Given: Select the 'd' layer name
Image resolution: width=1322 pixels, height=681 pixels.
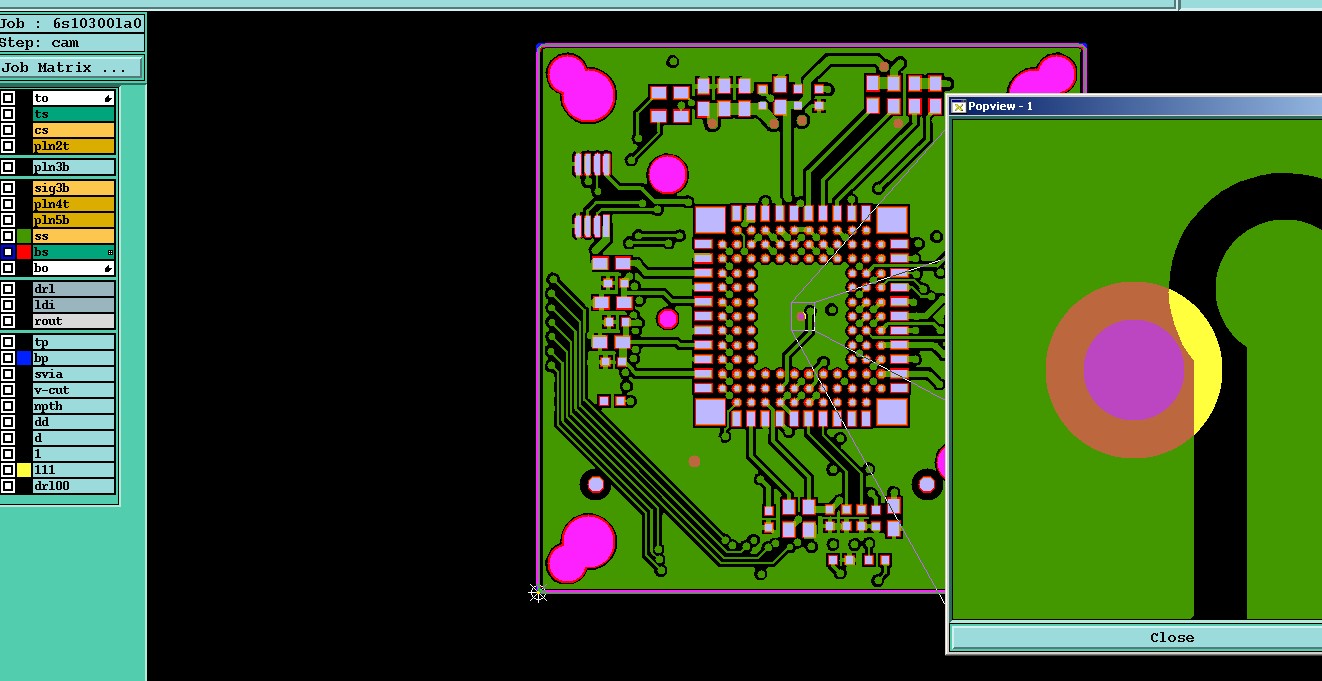Looking at the screenshot, I should click(74, 438).
